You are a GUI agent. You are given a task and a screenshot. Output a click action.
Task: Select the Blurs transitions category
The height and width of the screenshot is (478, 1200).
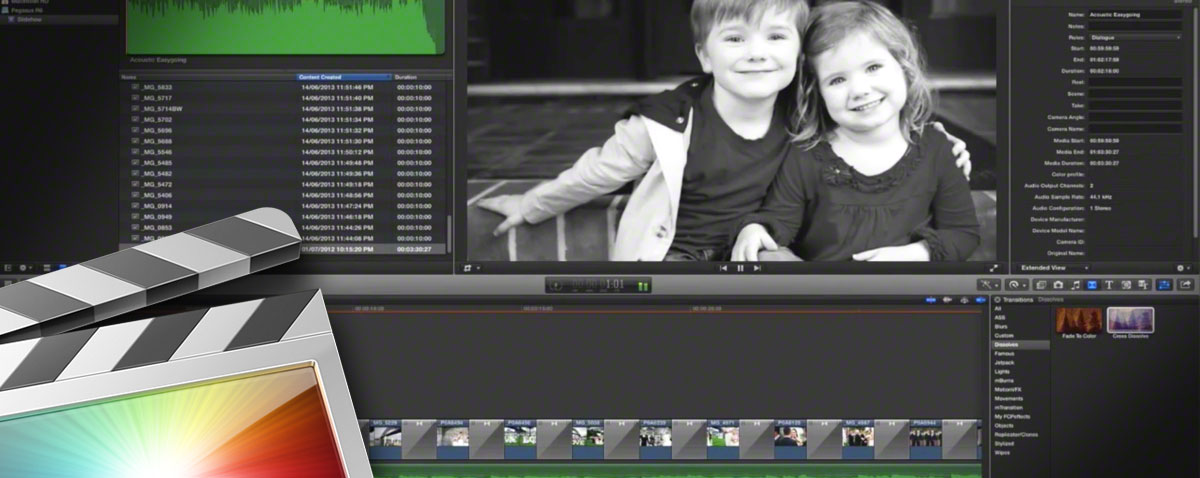(1002, 326)
